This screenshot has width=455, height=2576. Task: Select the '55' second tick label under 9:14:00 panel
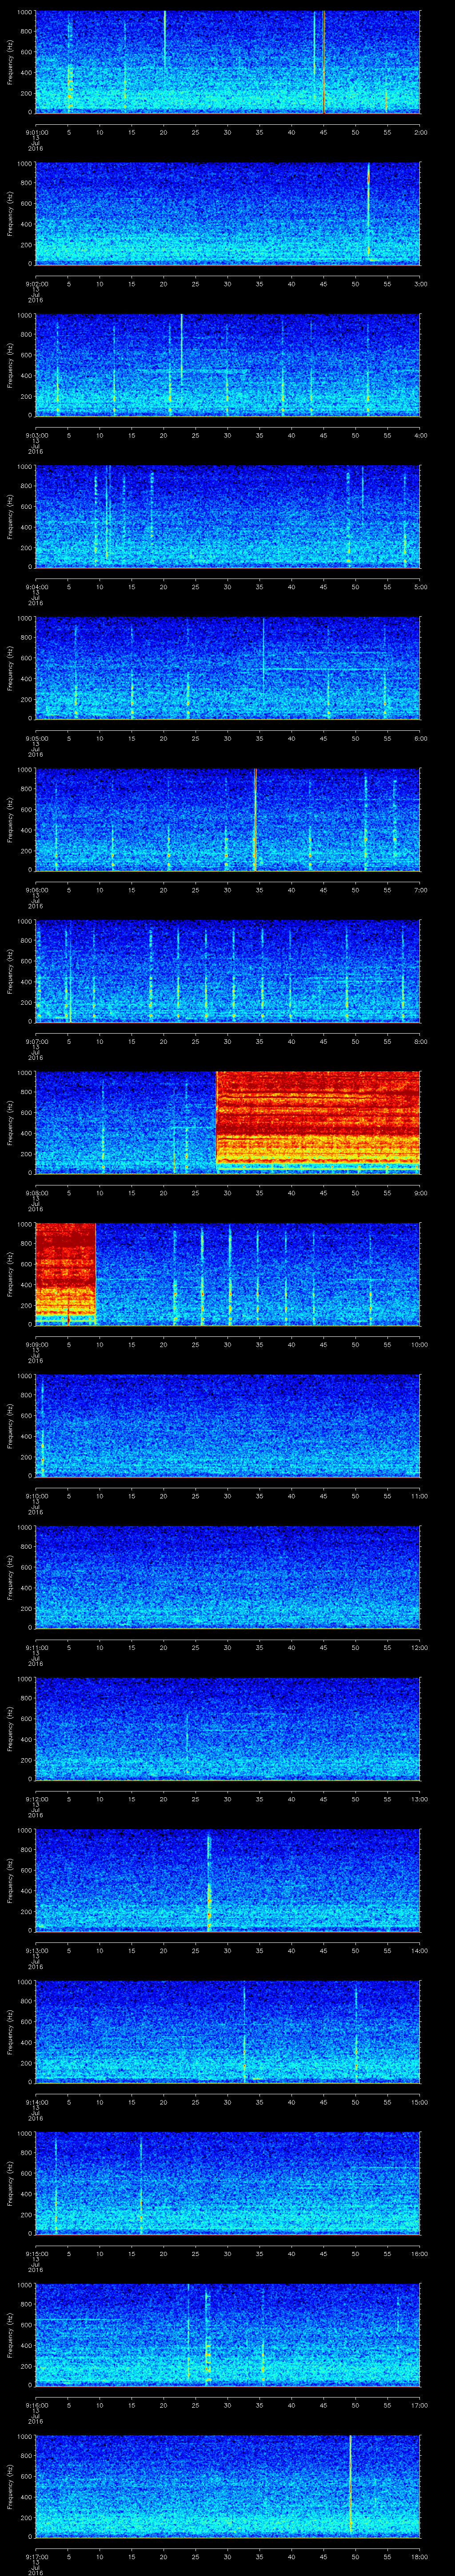[388, 2102]
